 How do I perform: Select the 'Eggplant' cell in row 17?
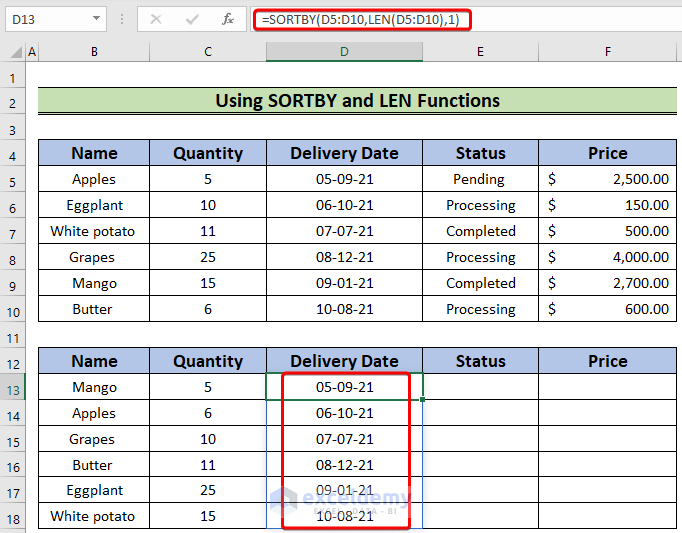pos(94,490)
